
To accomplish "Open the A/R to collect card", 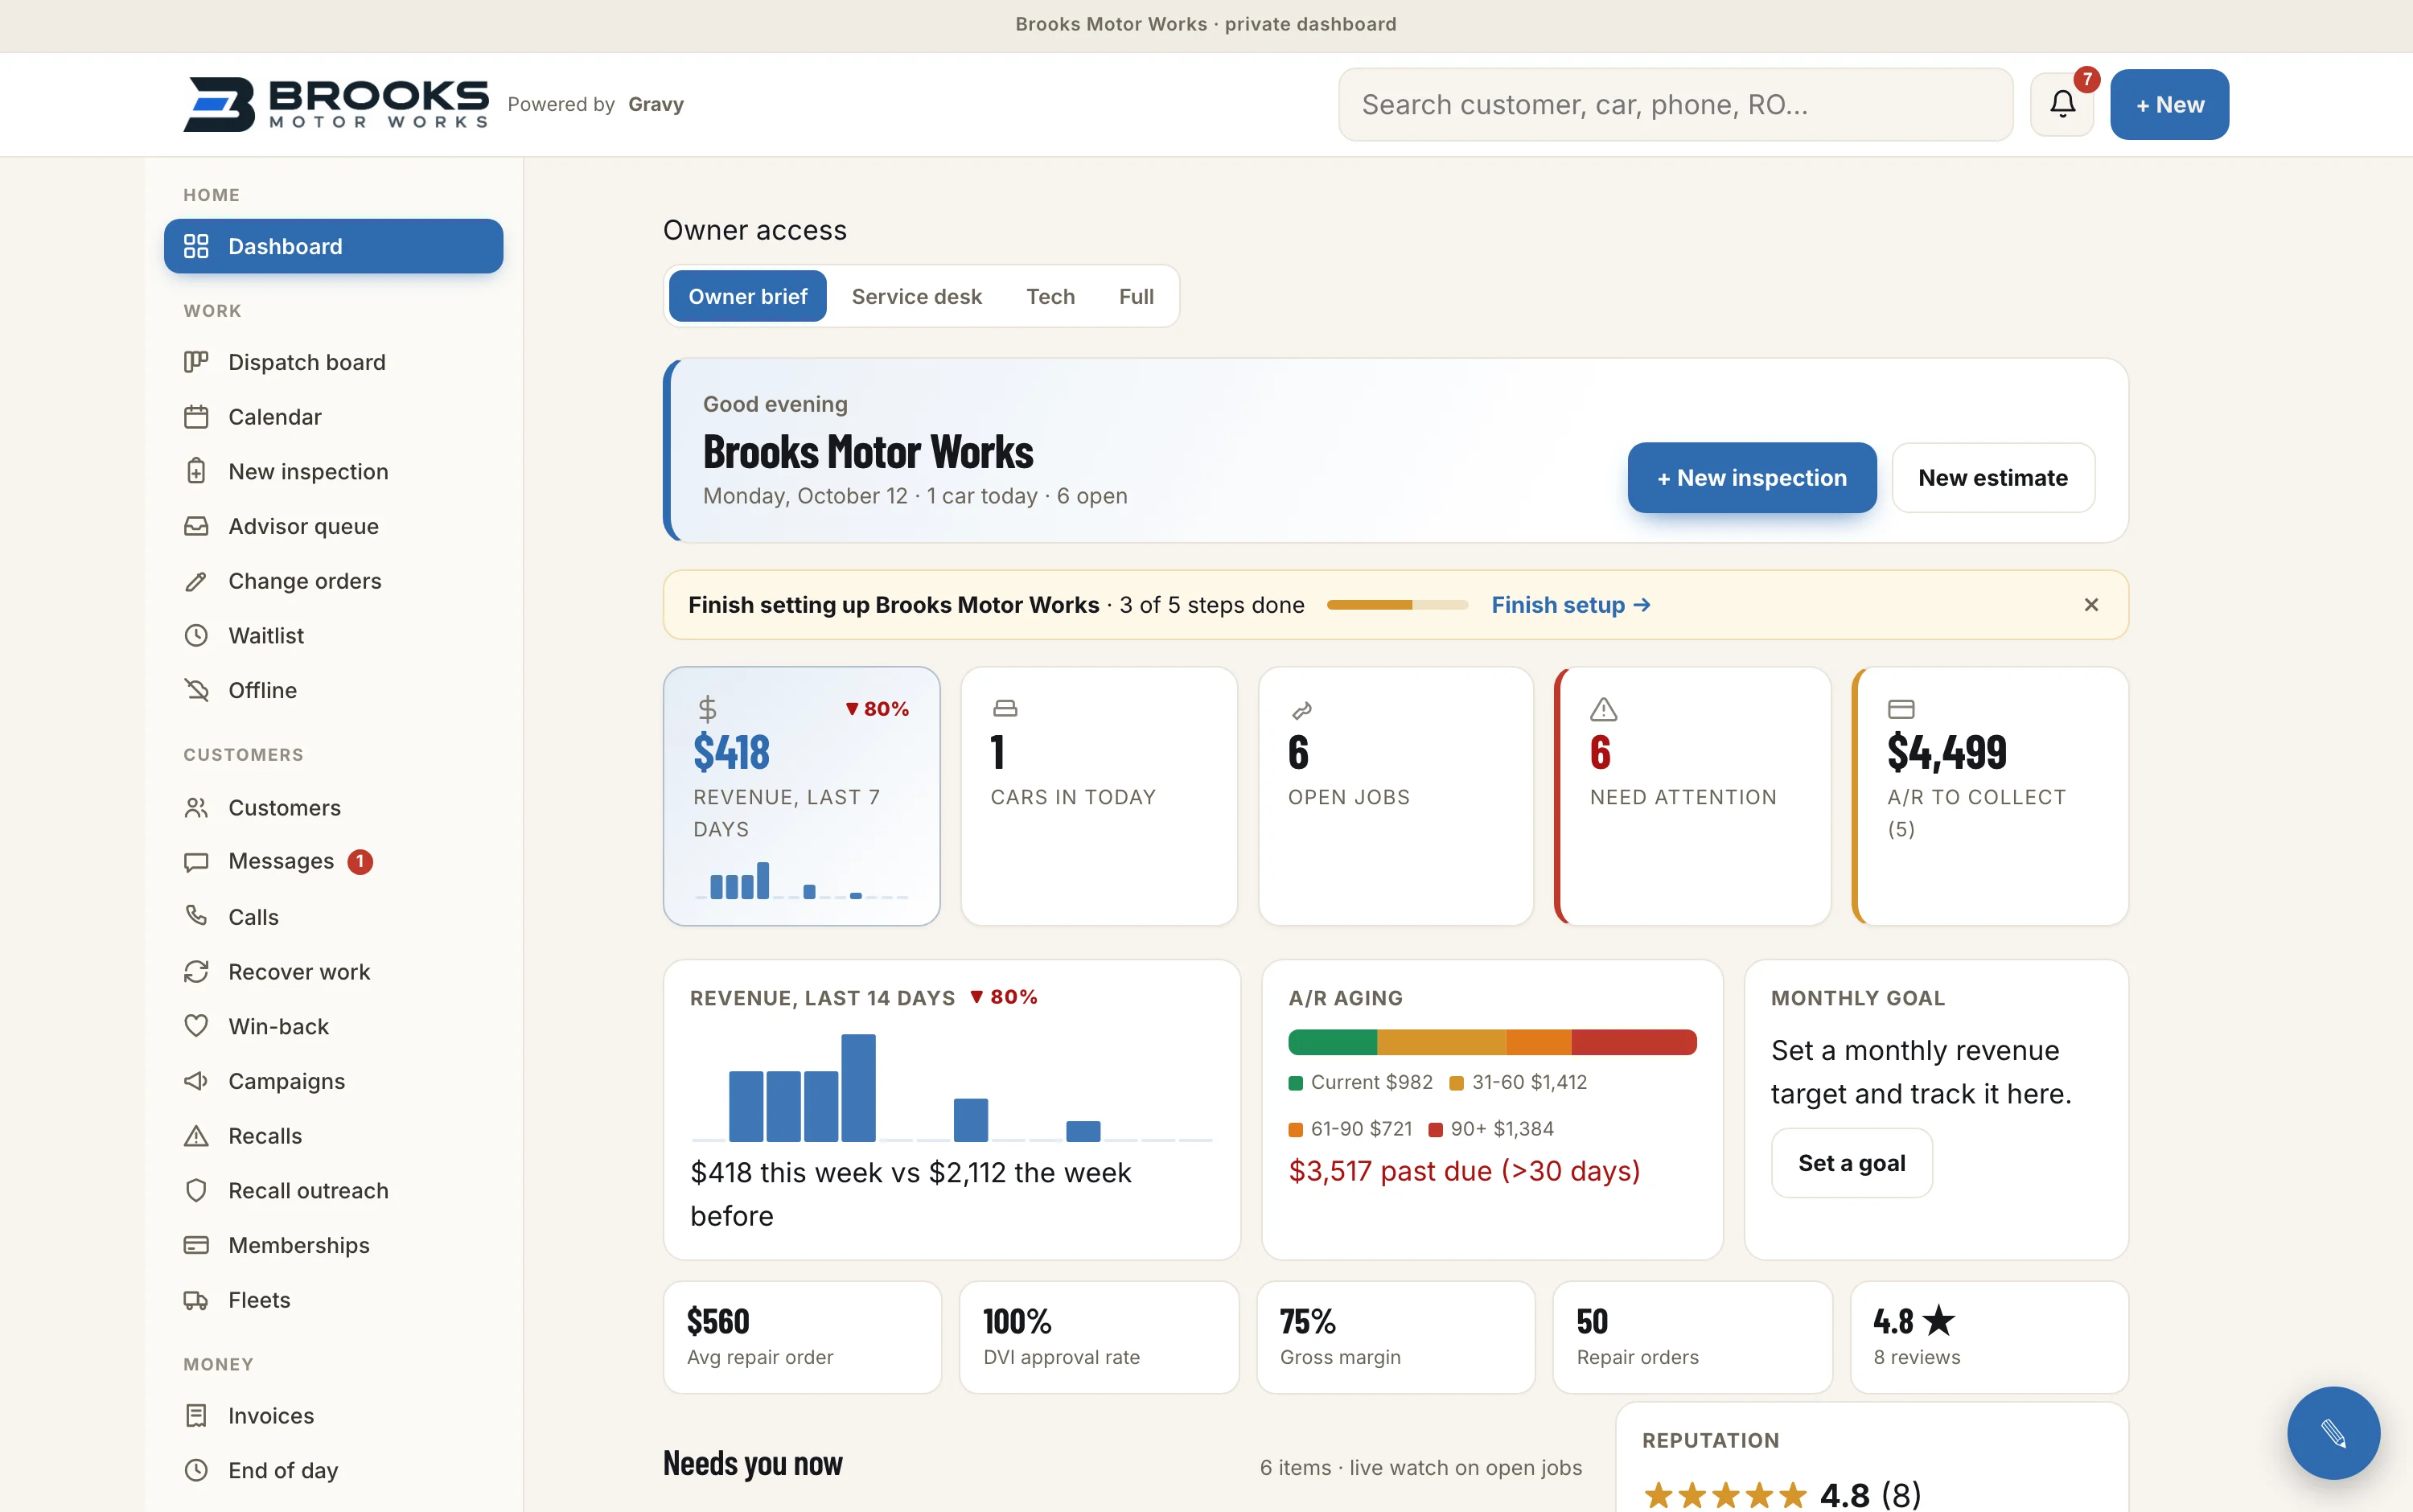I will (1990, 796).
